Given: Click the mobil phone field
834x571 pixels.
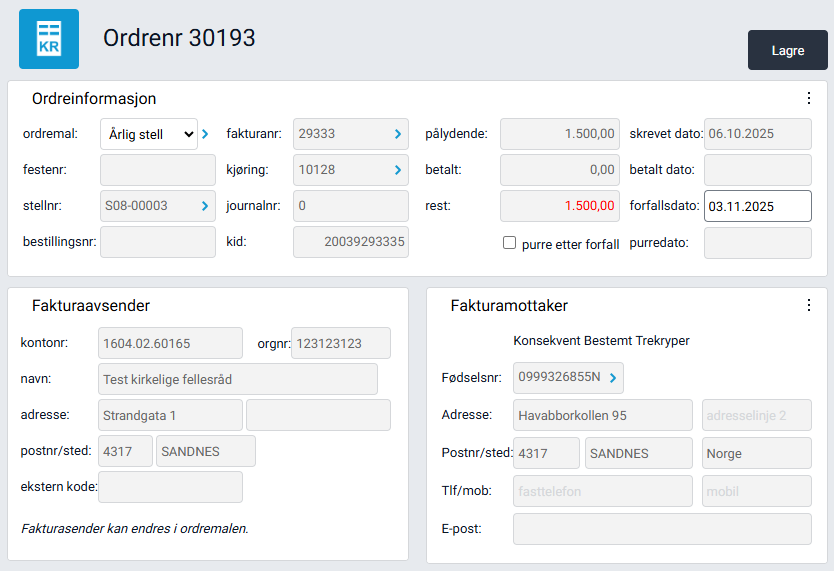Looking at the screenshot, I should pos(756,491).
